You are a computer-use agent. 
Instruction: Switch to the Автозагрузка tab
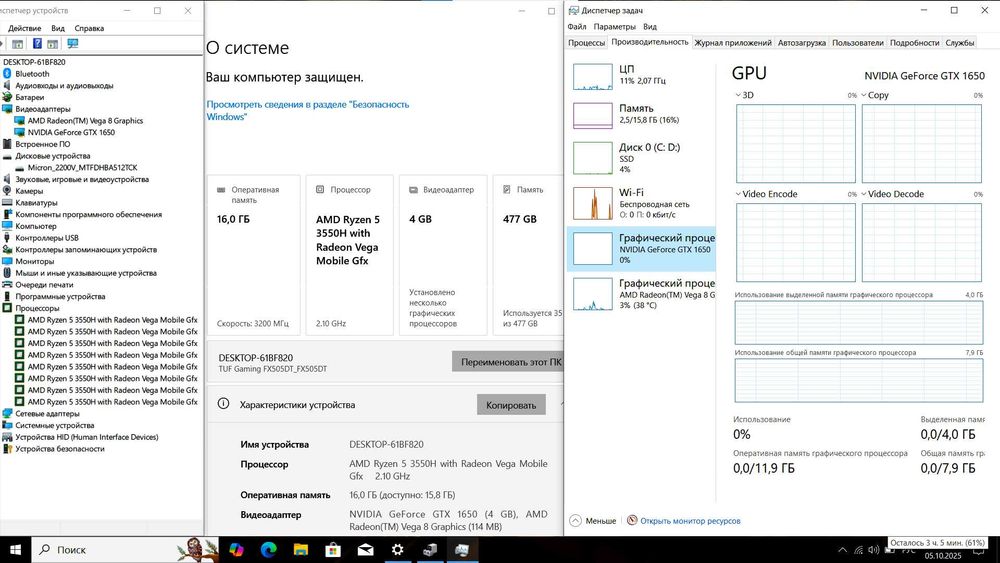click(x=802, y=43)
